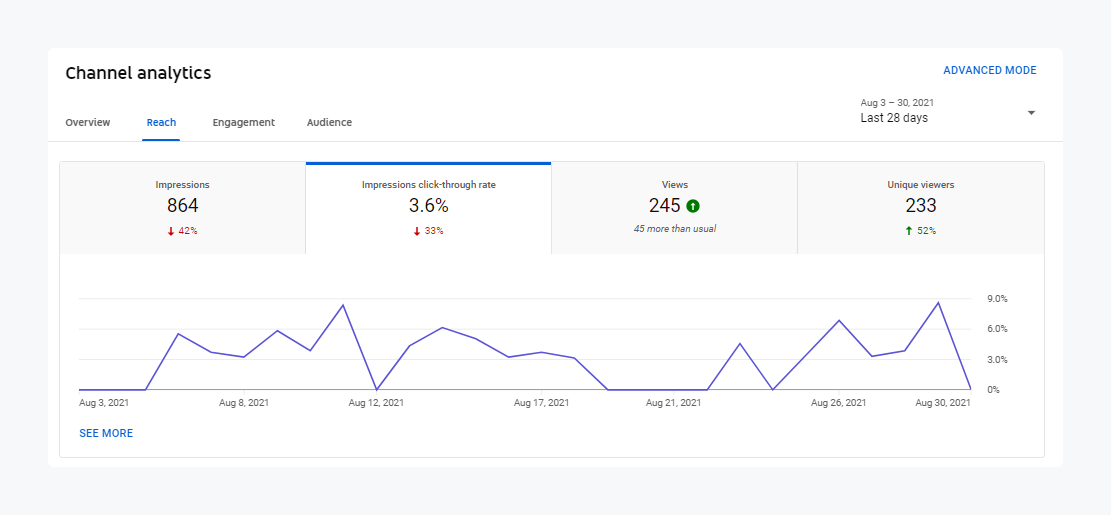Open the date range dropdown arrow
The height and width of the screenshot is (515, 1111).
tap(1031, 112)
